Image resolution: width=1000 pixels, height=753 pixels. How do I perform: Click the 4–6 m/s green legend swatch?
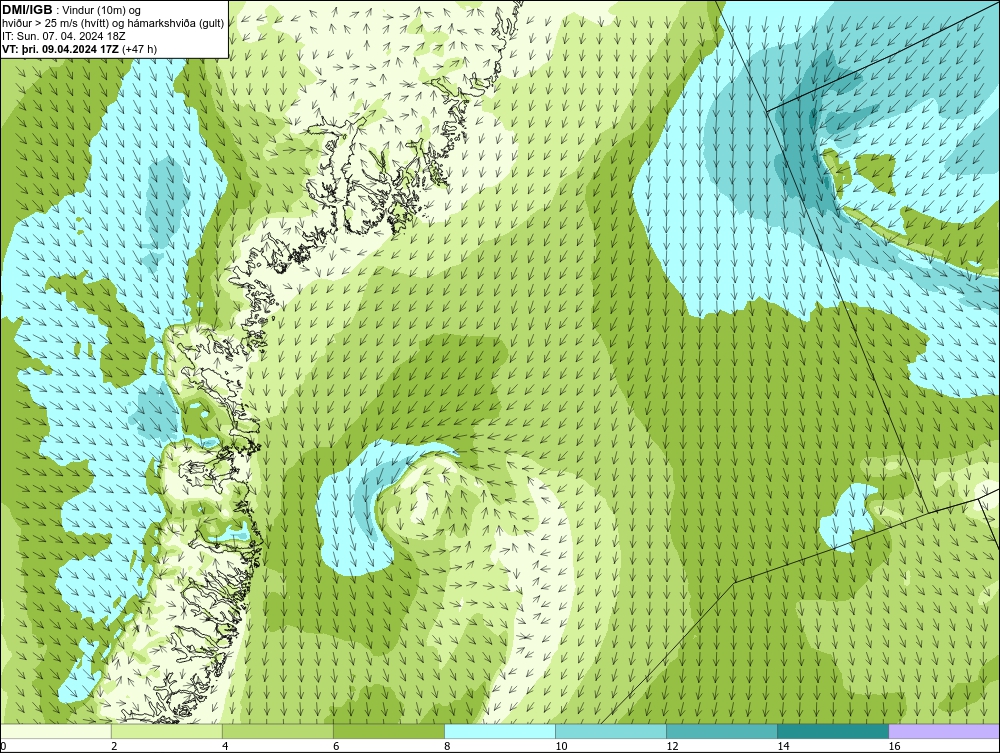[278, 731]
